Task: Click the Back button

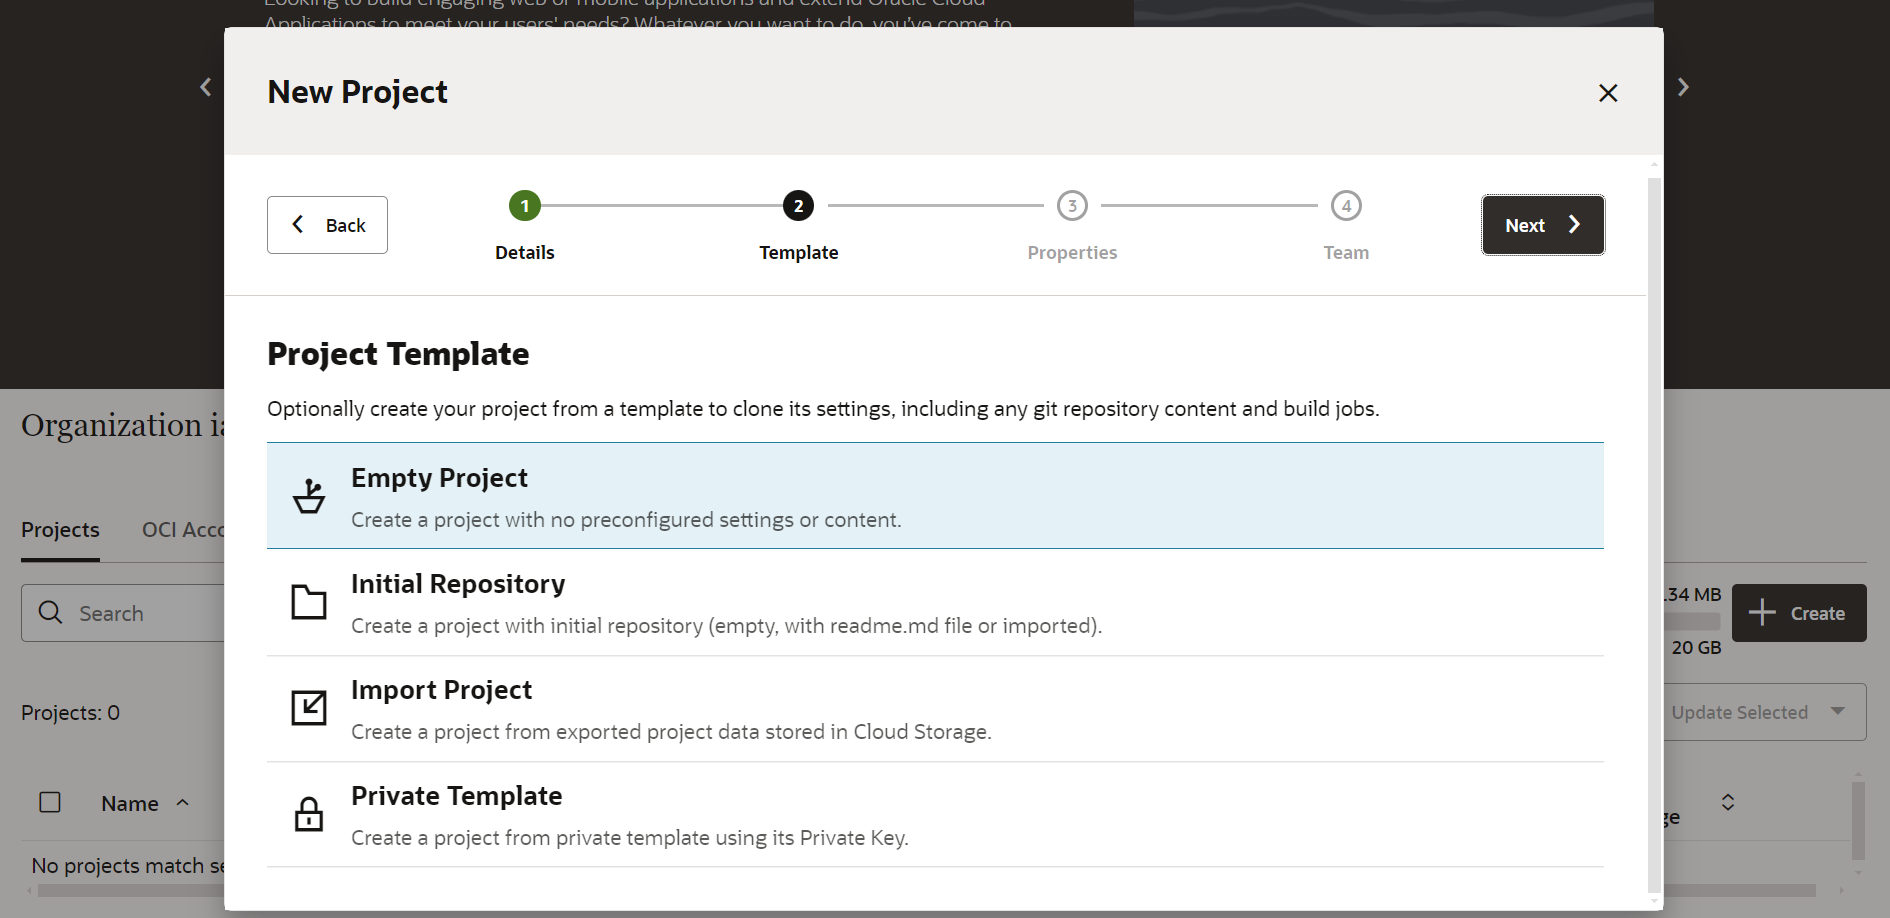Action: pos(327,225)
